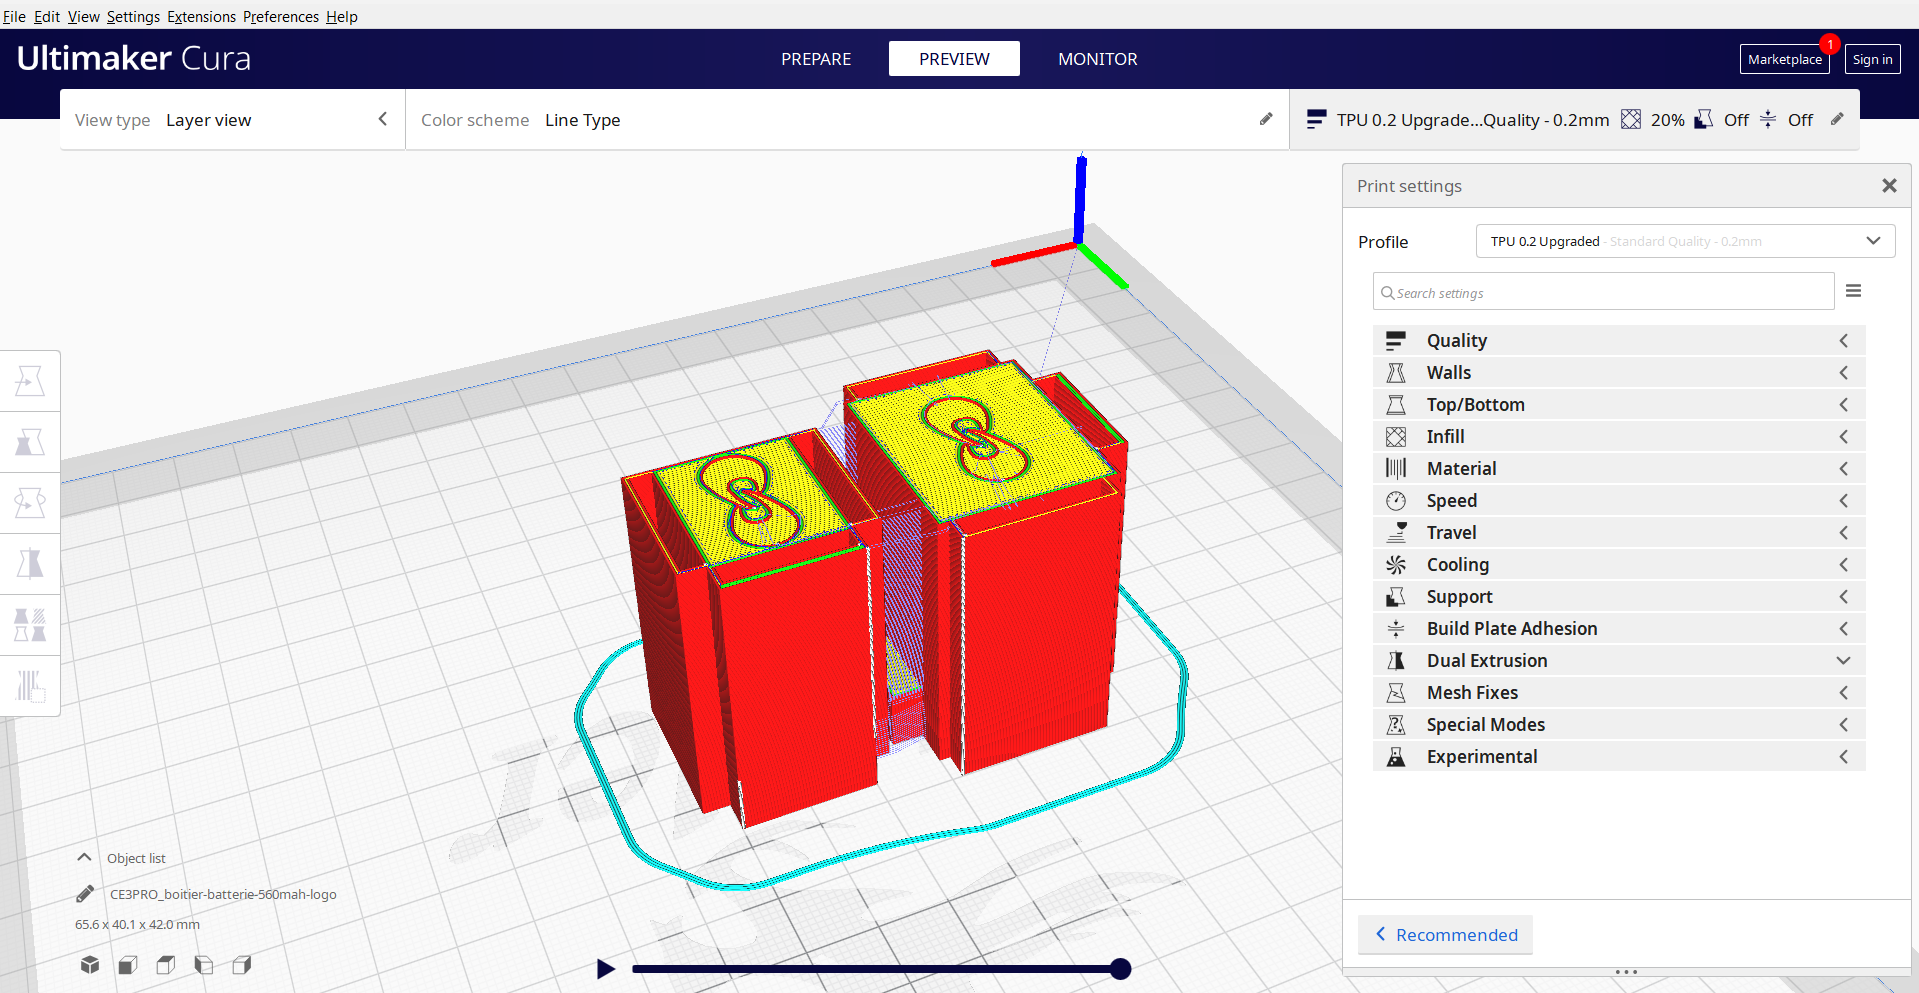Select the Scale tool in left toolbar
This screenshot has height=993, width=1919.
pos(30,442)
